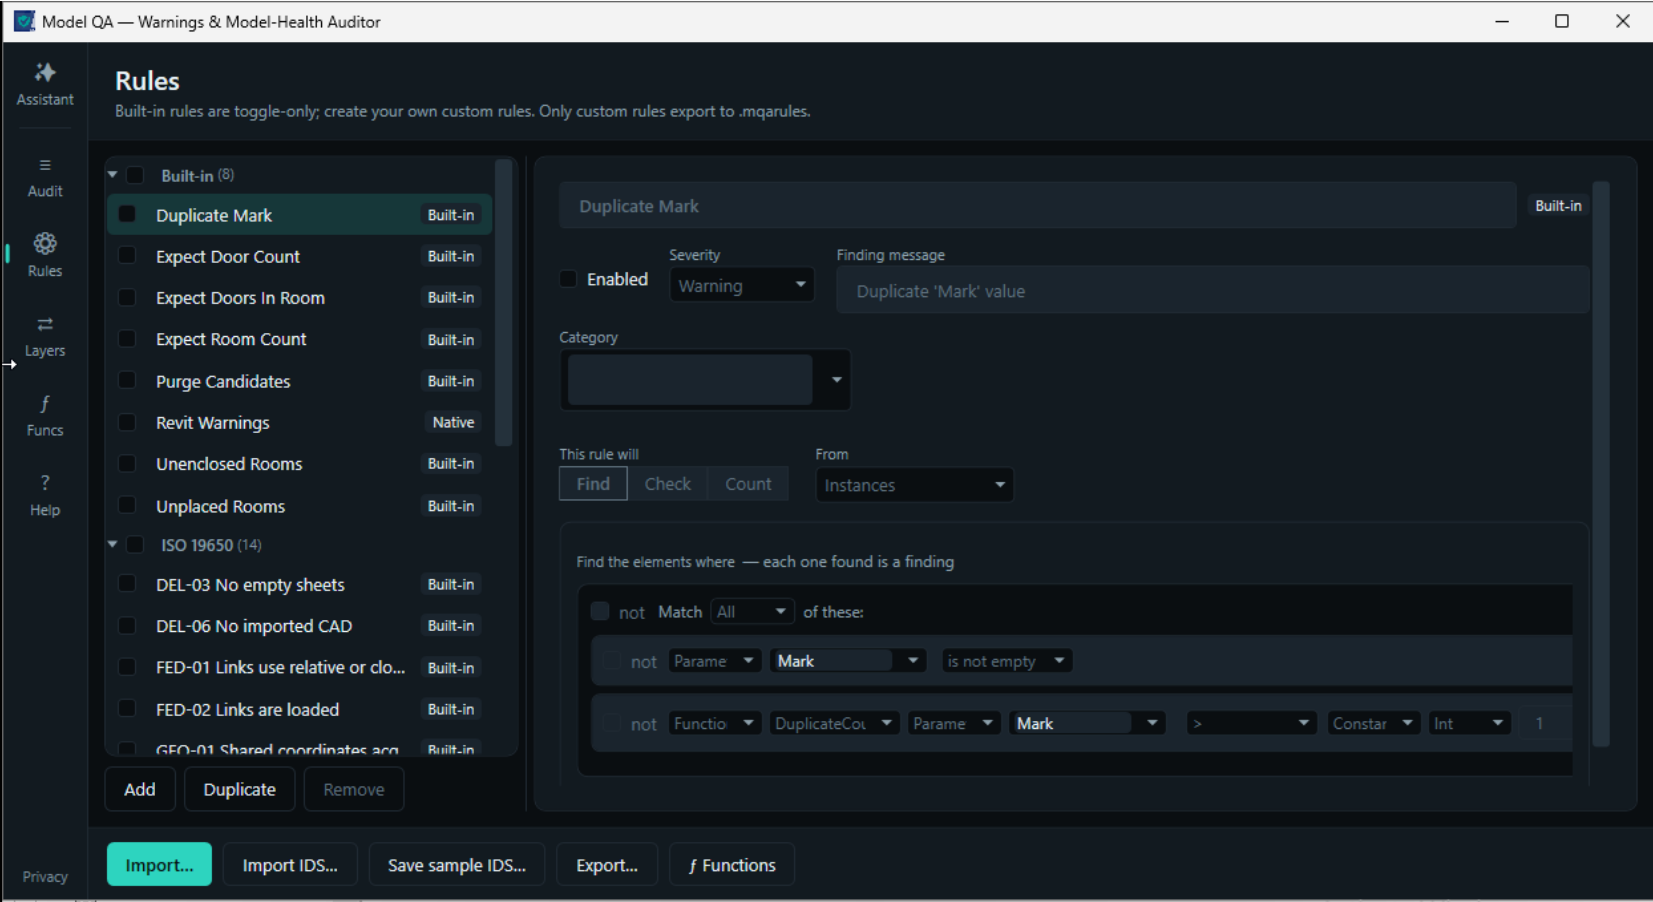Collapse the Built-in rules group
Image resolution: width=1653 pixels, height=902 pixels.
[112, 175]
